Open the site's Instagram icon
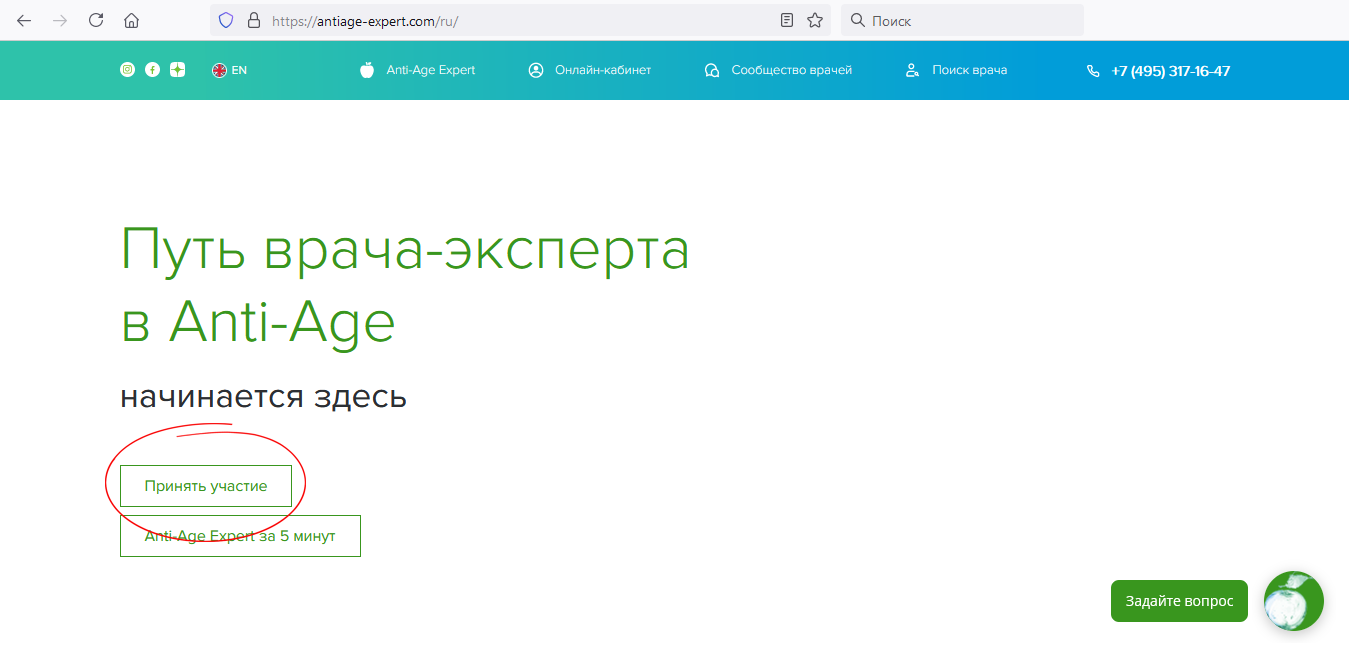 127,70
